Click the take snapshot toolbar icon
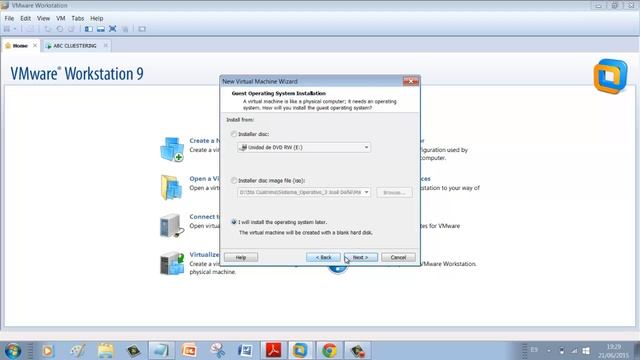The image size is (640, 360). pyautogui.click(x=48, y=29)
